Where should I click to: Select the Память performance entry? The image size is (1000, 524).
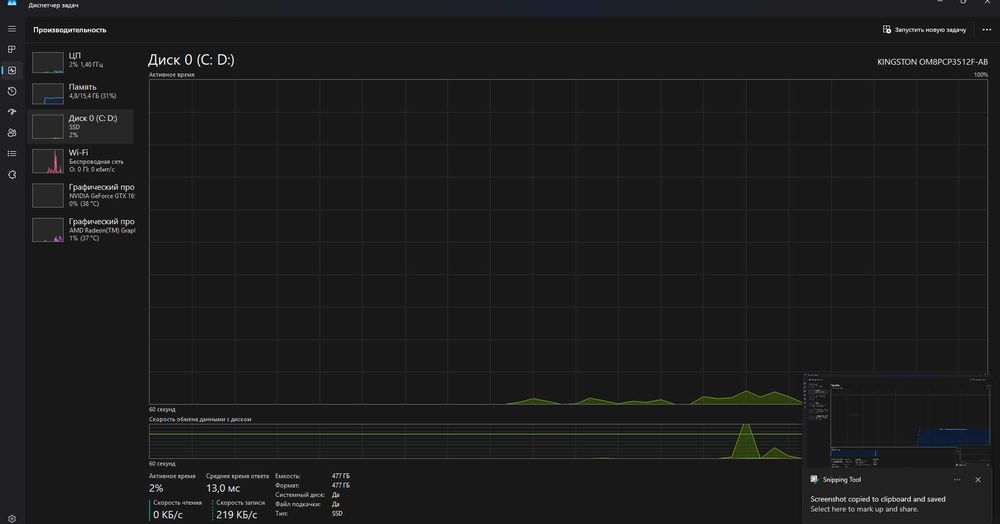80,94
